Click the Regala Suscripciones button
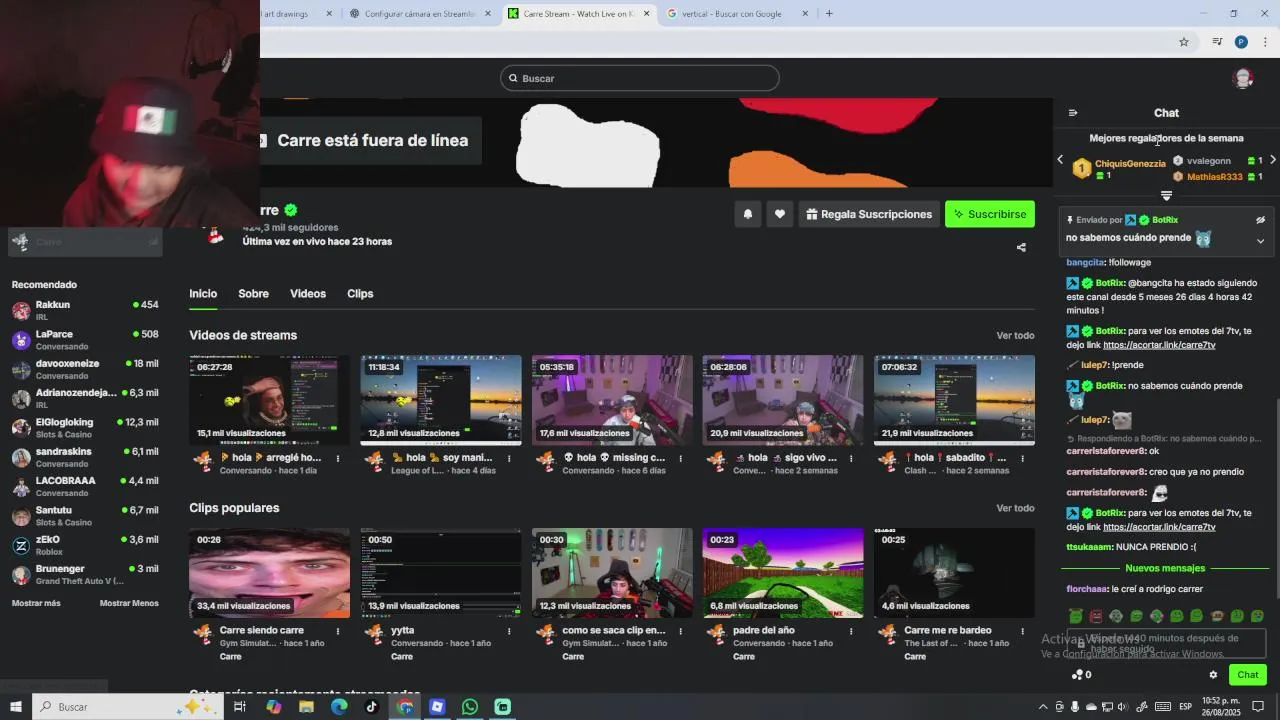 point(868,214)
